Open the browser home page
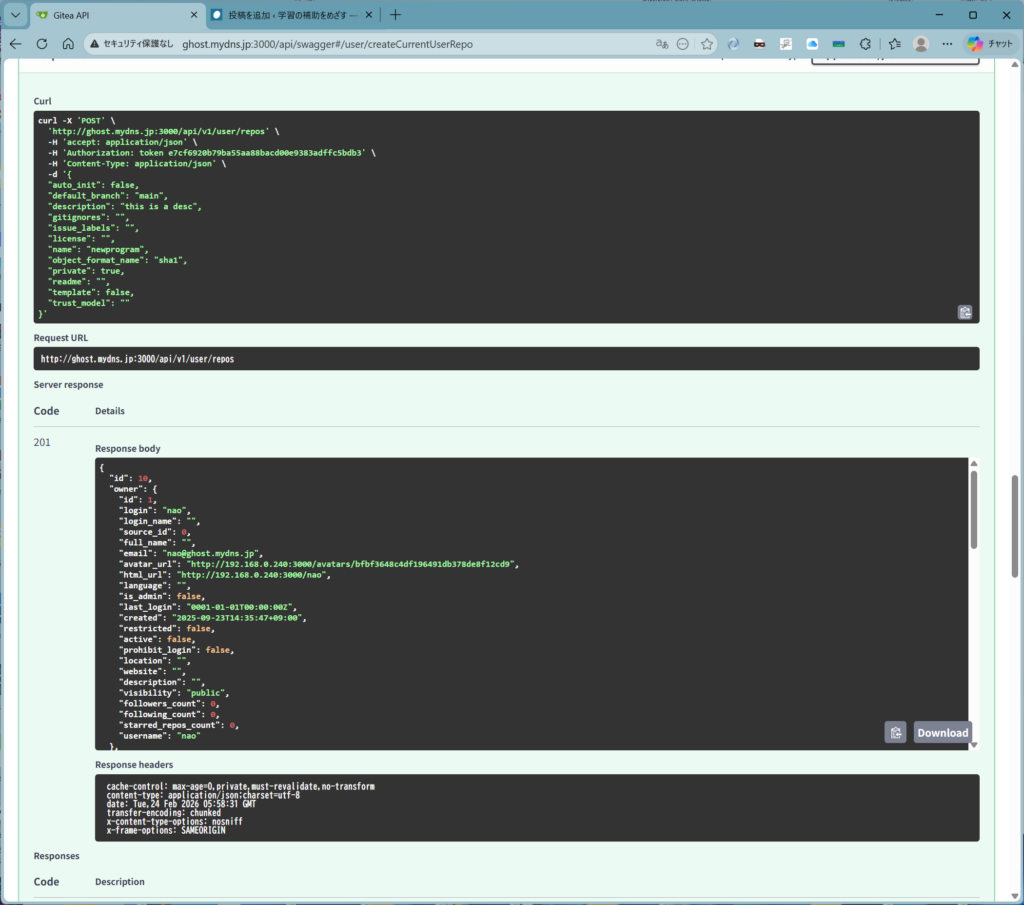Screen dimensions: 1024x905 point(68,44)
